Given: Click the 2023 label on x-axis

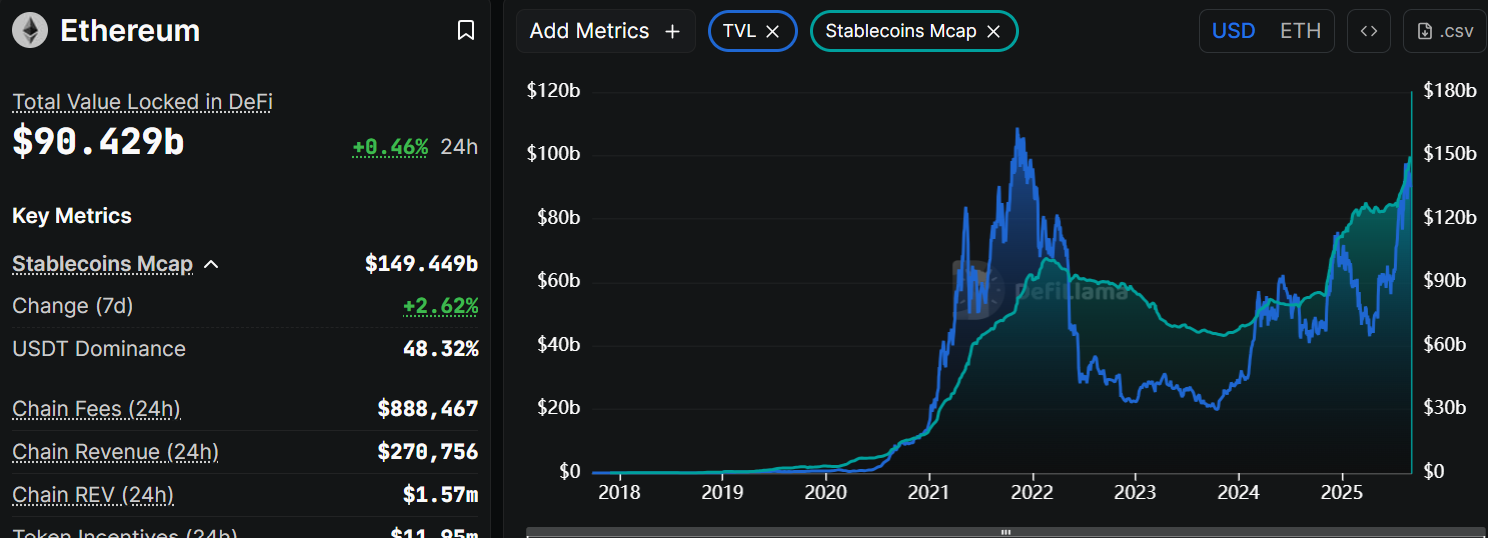Looking at the screenshot, I should [x=1136, y=492].
